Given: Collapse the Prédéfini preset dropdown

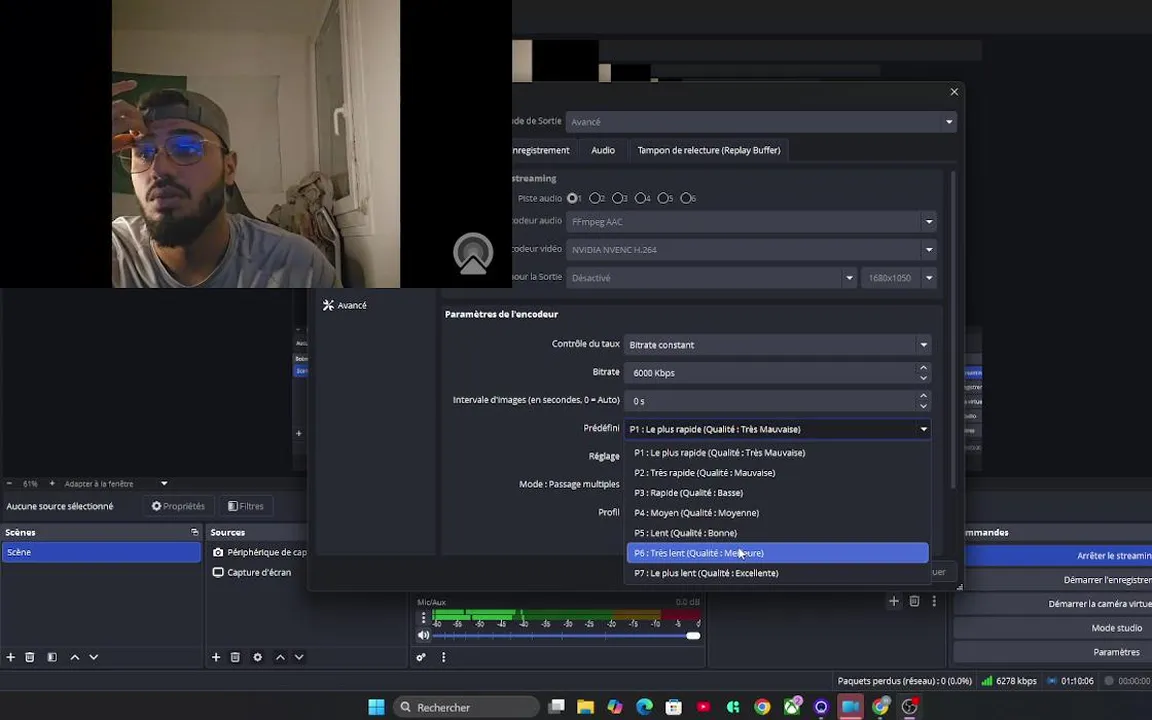Looking at the screenshot, I should click(x=777, y=429).
